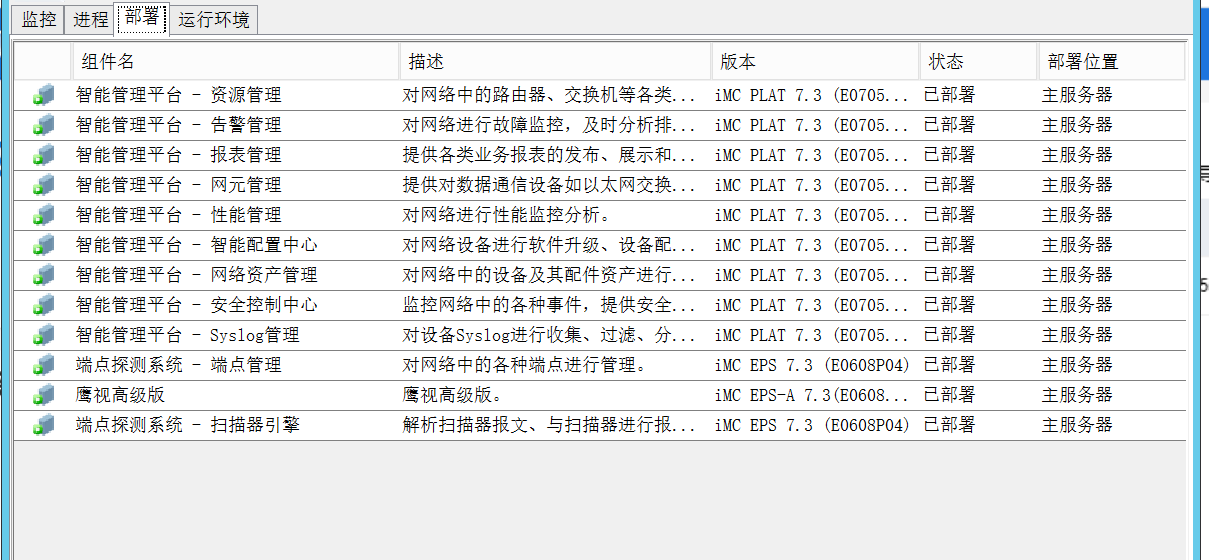Select 智能管理平台 - Syslog管理 component

point(188,335)
